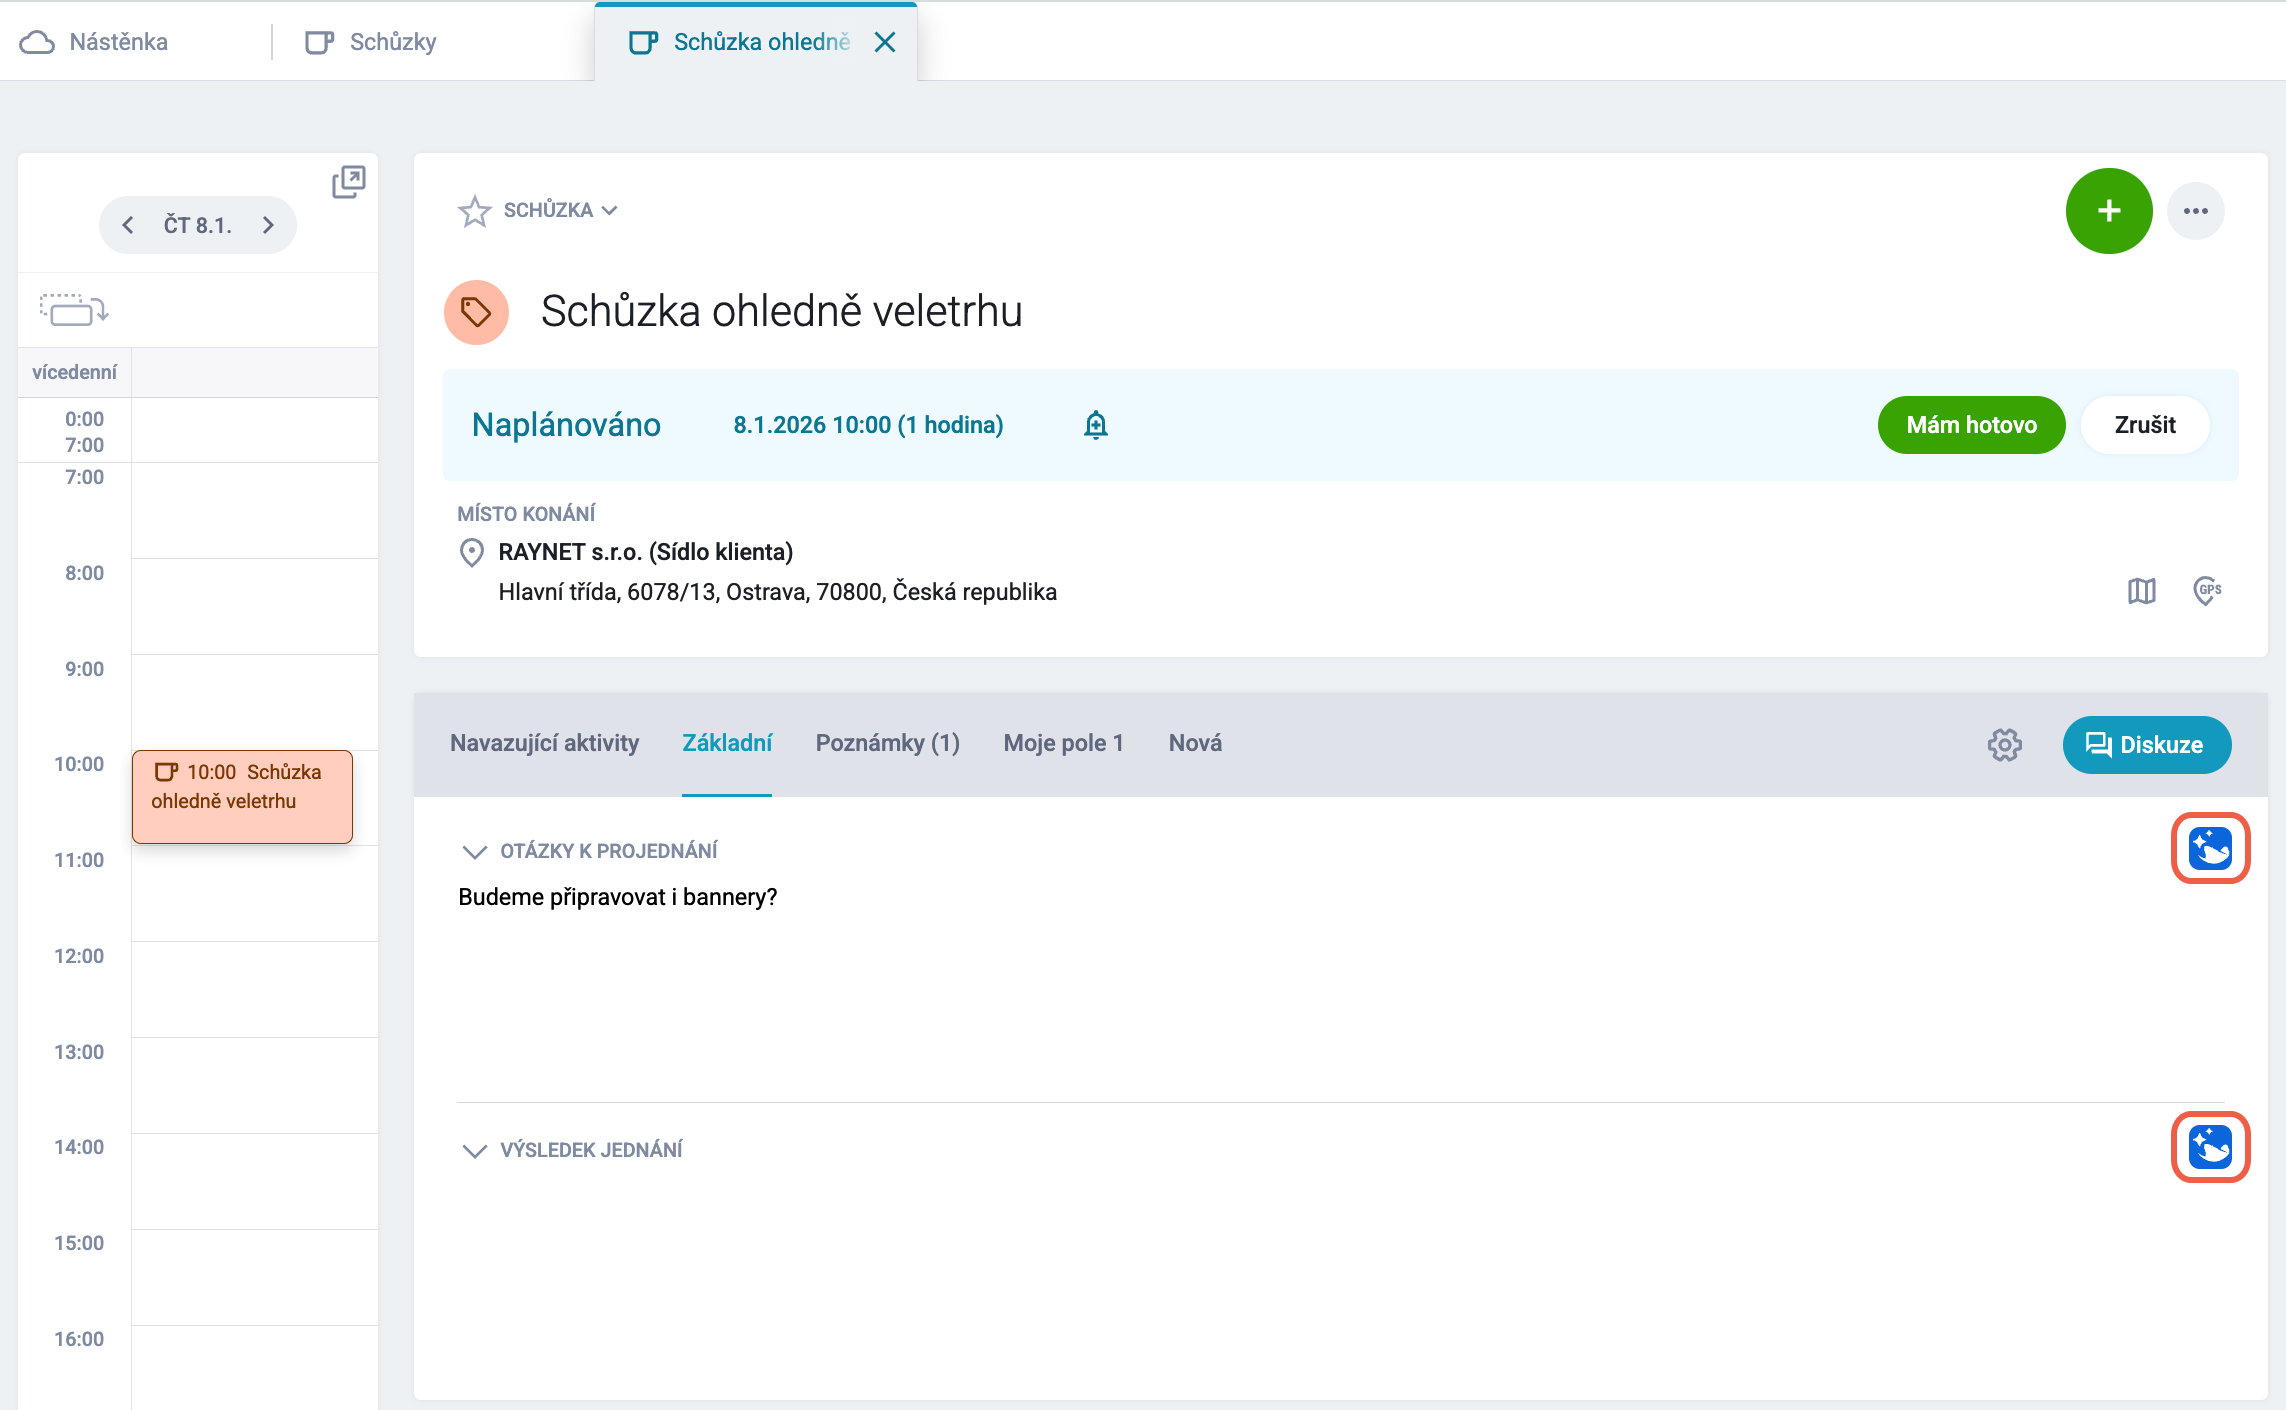Open the Poznámky (1) tab
Viewport: 2286px width, 1410px height.
pyautogui.click(x=888, y=743)
